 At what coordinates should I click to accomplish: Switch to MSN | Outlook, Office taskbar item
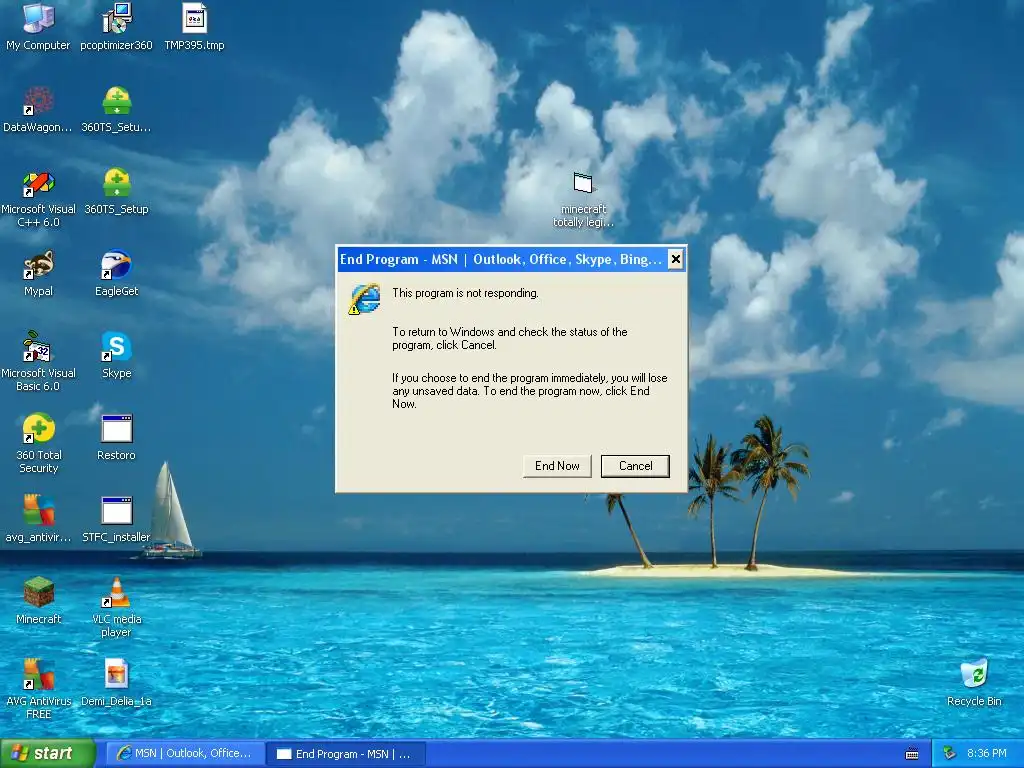point(185,754)
